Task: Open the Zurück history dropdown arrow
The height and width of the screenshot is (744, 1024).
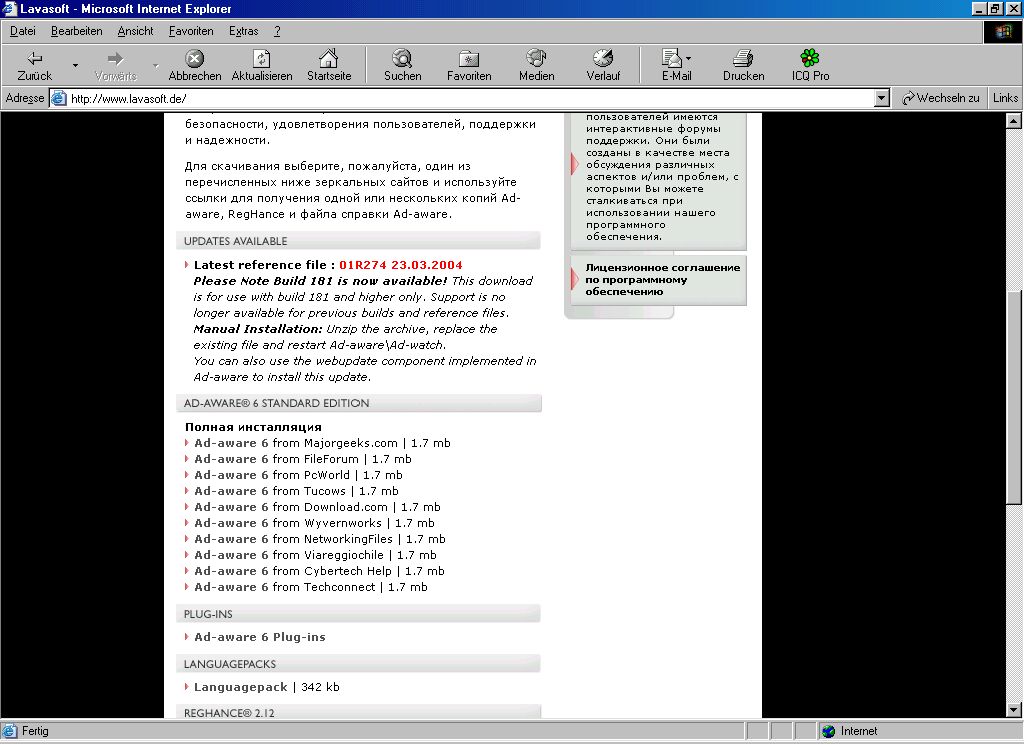Action: tap(75, 65)
